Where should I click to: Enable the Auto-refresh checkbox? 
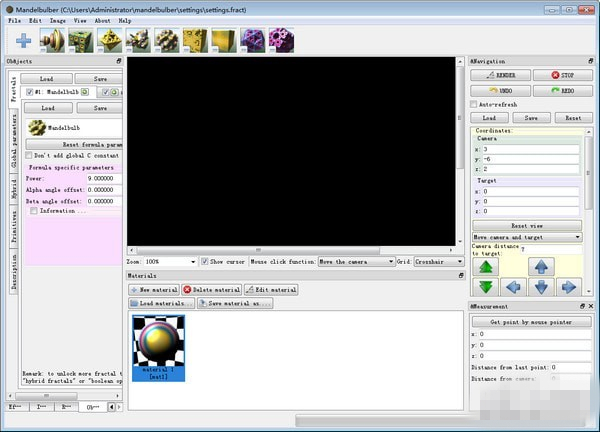pyautogui.click(x=475, y=104)
